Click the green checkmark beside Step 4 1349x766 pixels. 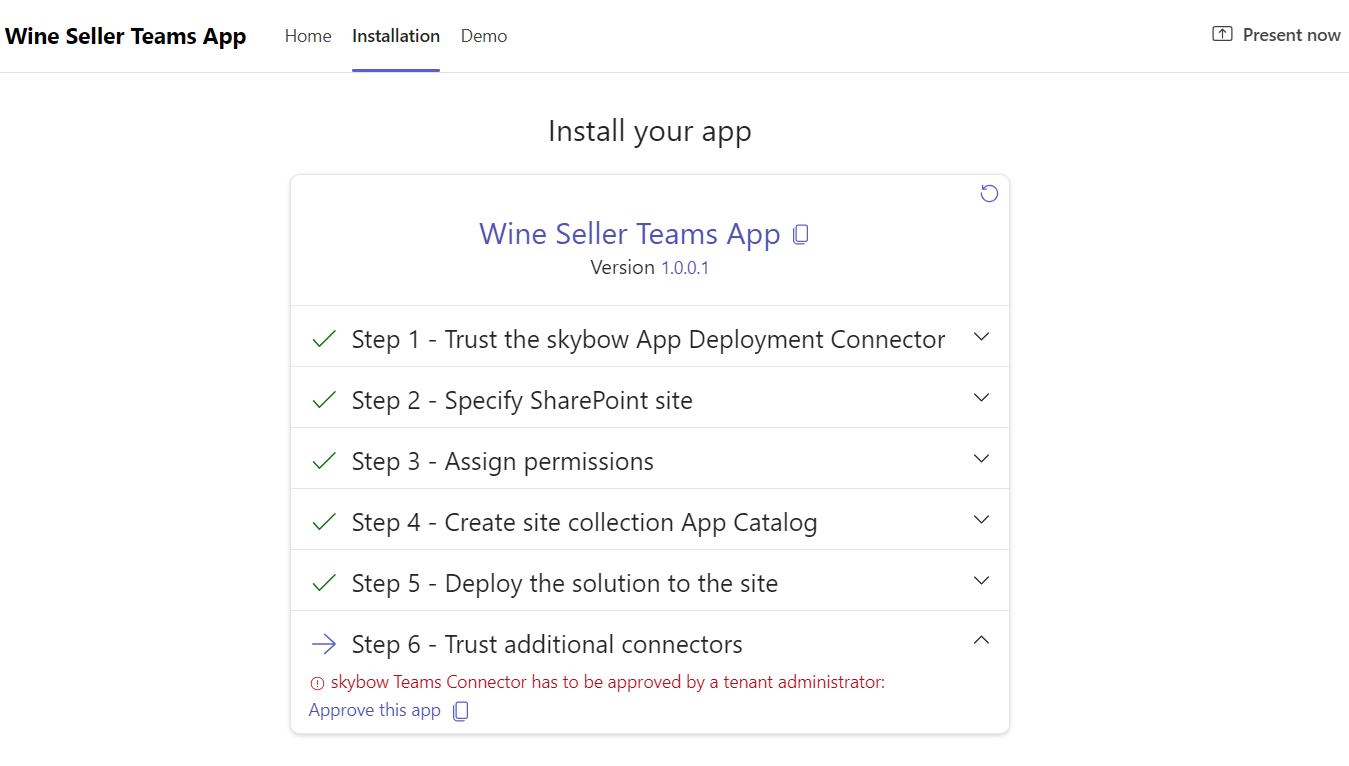[324, 522]
